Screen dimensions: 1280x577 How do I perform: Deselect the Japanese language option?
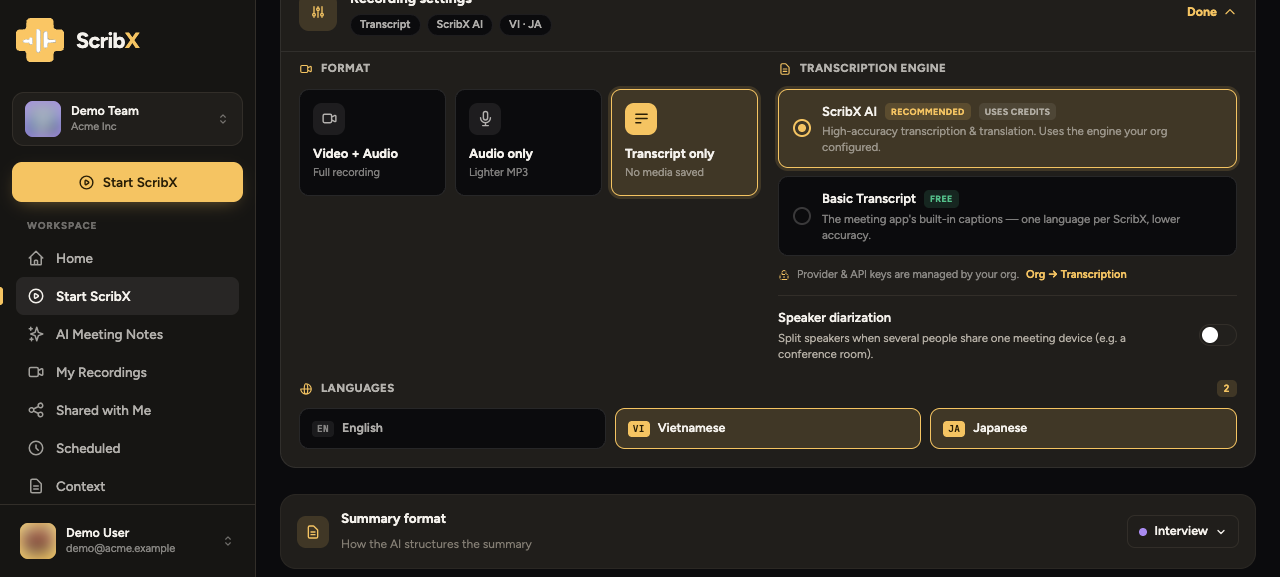[1083, 428]
